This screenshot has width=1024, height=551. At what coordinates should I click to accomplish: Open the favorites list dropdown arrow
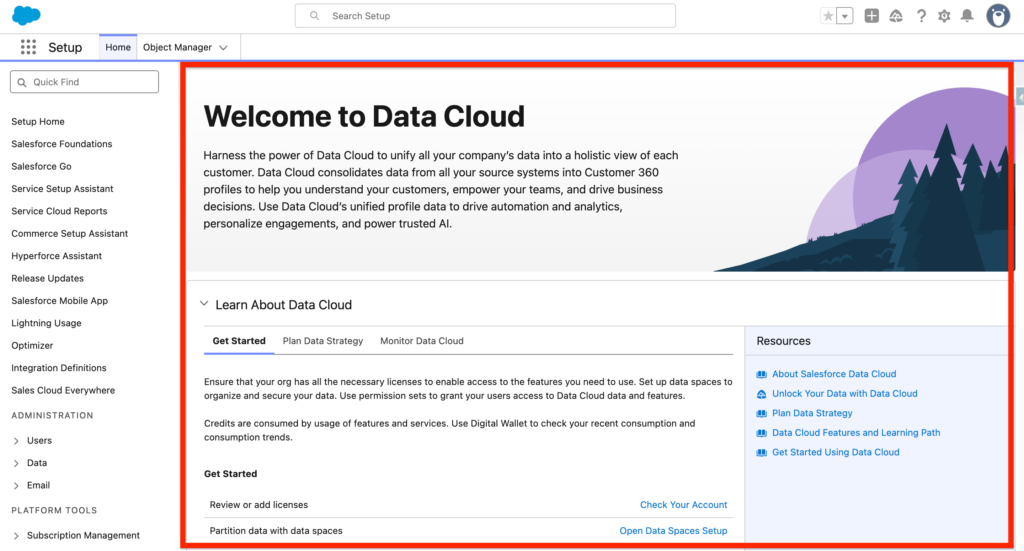coord(845,16)
